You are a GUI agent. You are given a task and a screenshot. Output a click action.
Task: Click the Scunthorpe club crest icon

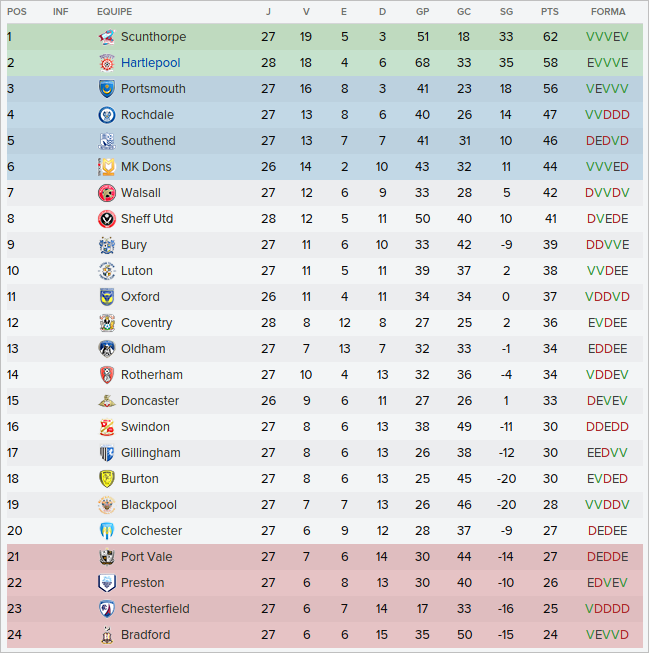click(x=106, y=37)
